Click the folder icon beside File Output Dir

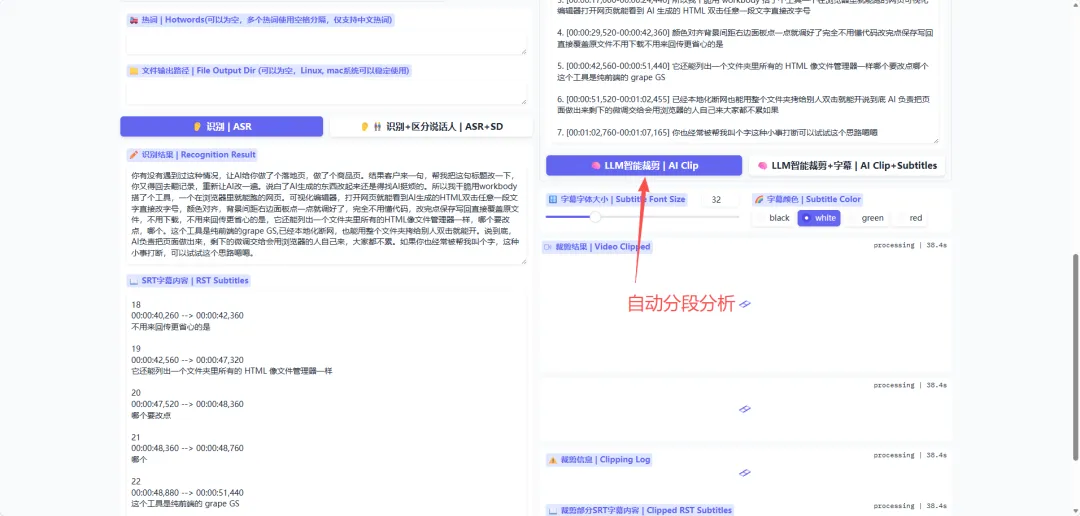(134, 70)
